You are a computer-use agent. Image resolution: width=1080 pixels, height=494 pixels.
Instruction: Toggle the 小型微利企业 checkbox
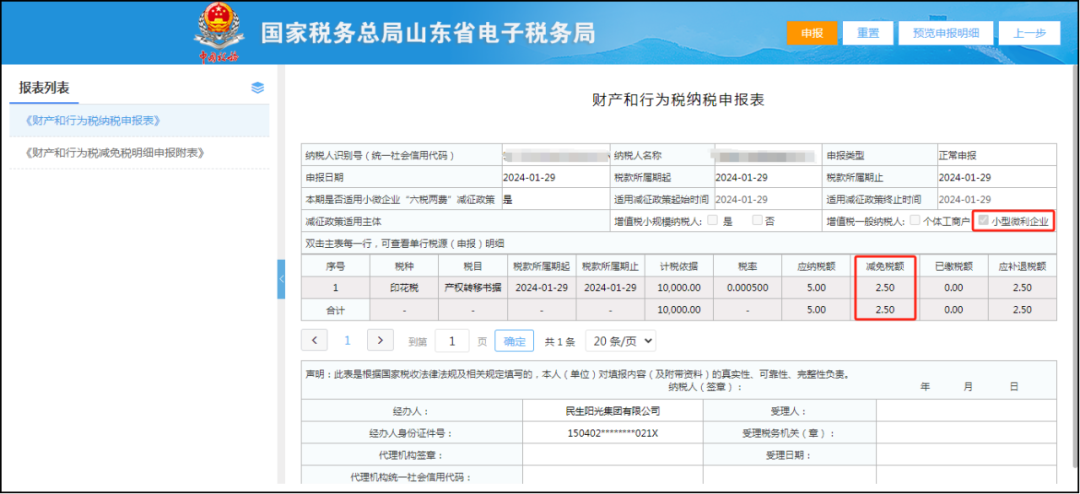983,221
